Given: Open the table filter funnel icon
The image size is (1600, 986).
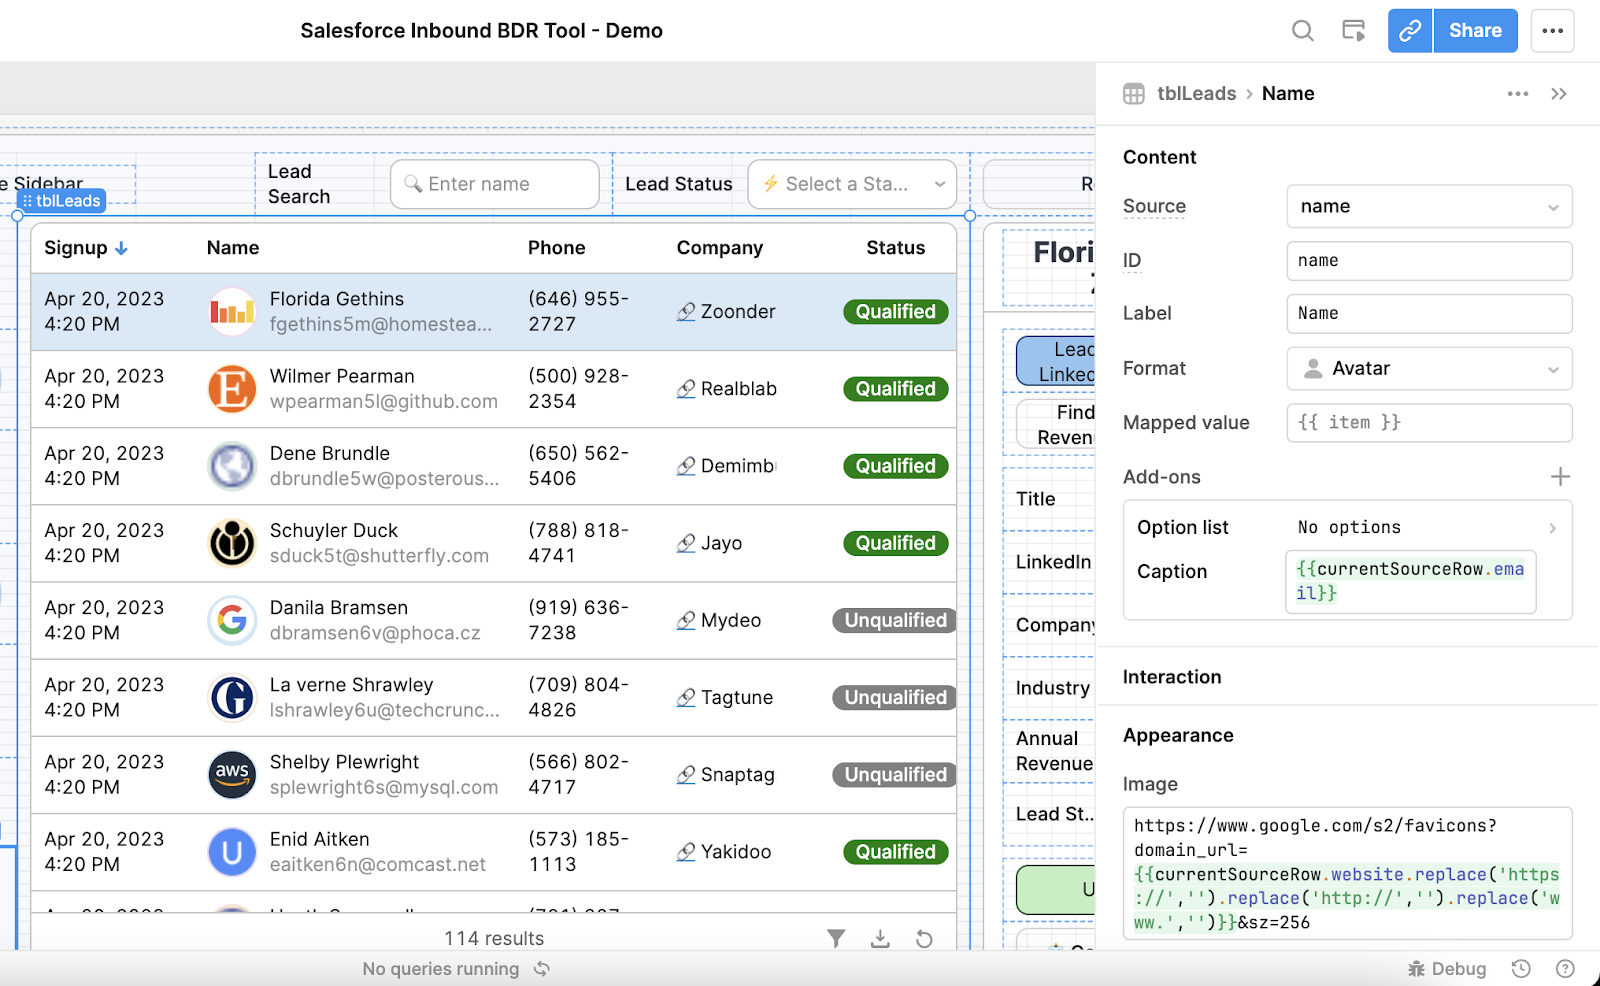Looking at the screenshot, I should pos(836,938).
